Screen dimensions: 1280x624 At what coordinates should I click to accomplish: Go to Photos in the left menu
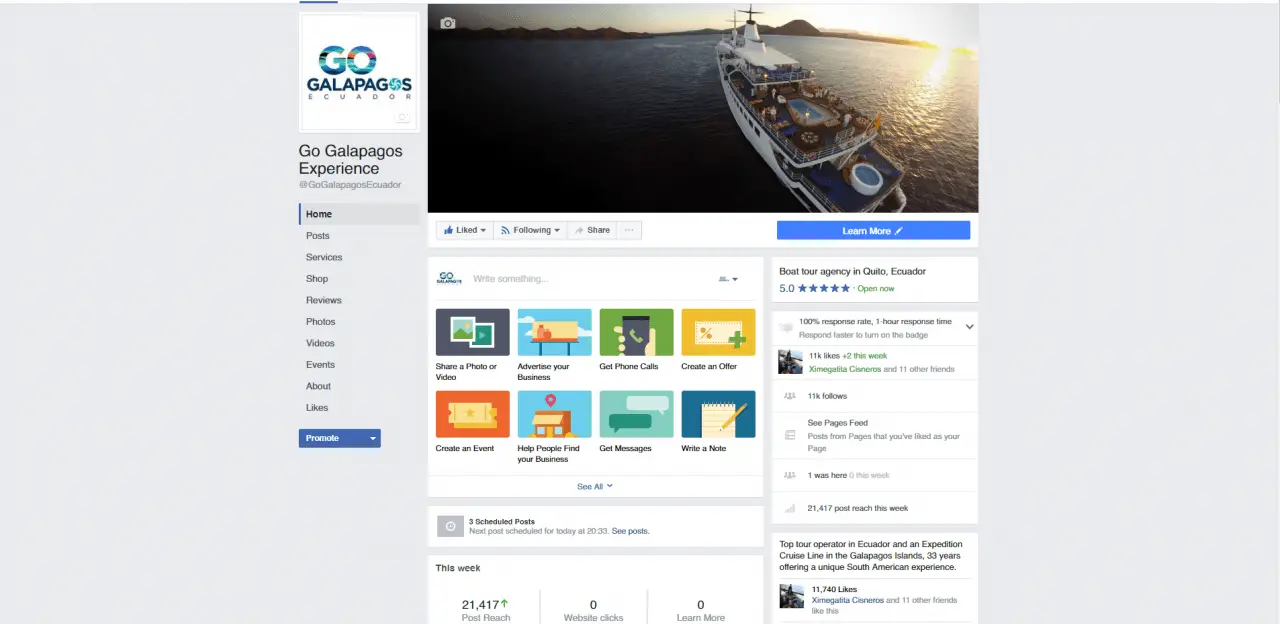tap(320, 322)
